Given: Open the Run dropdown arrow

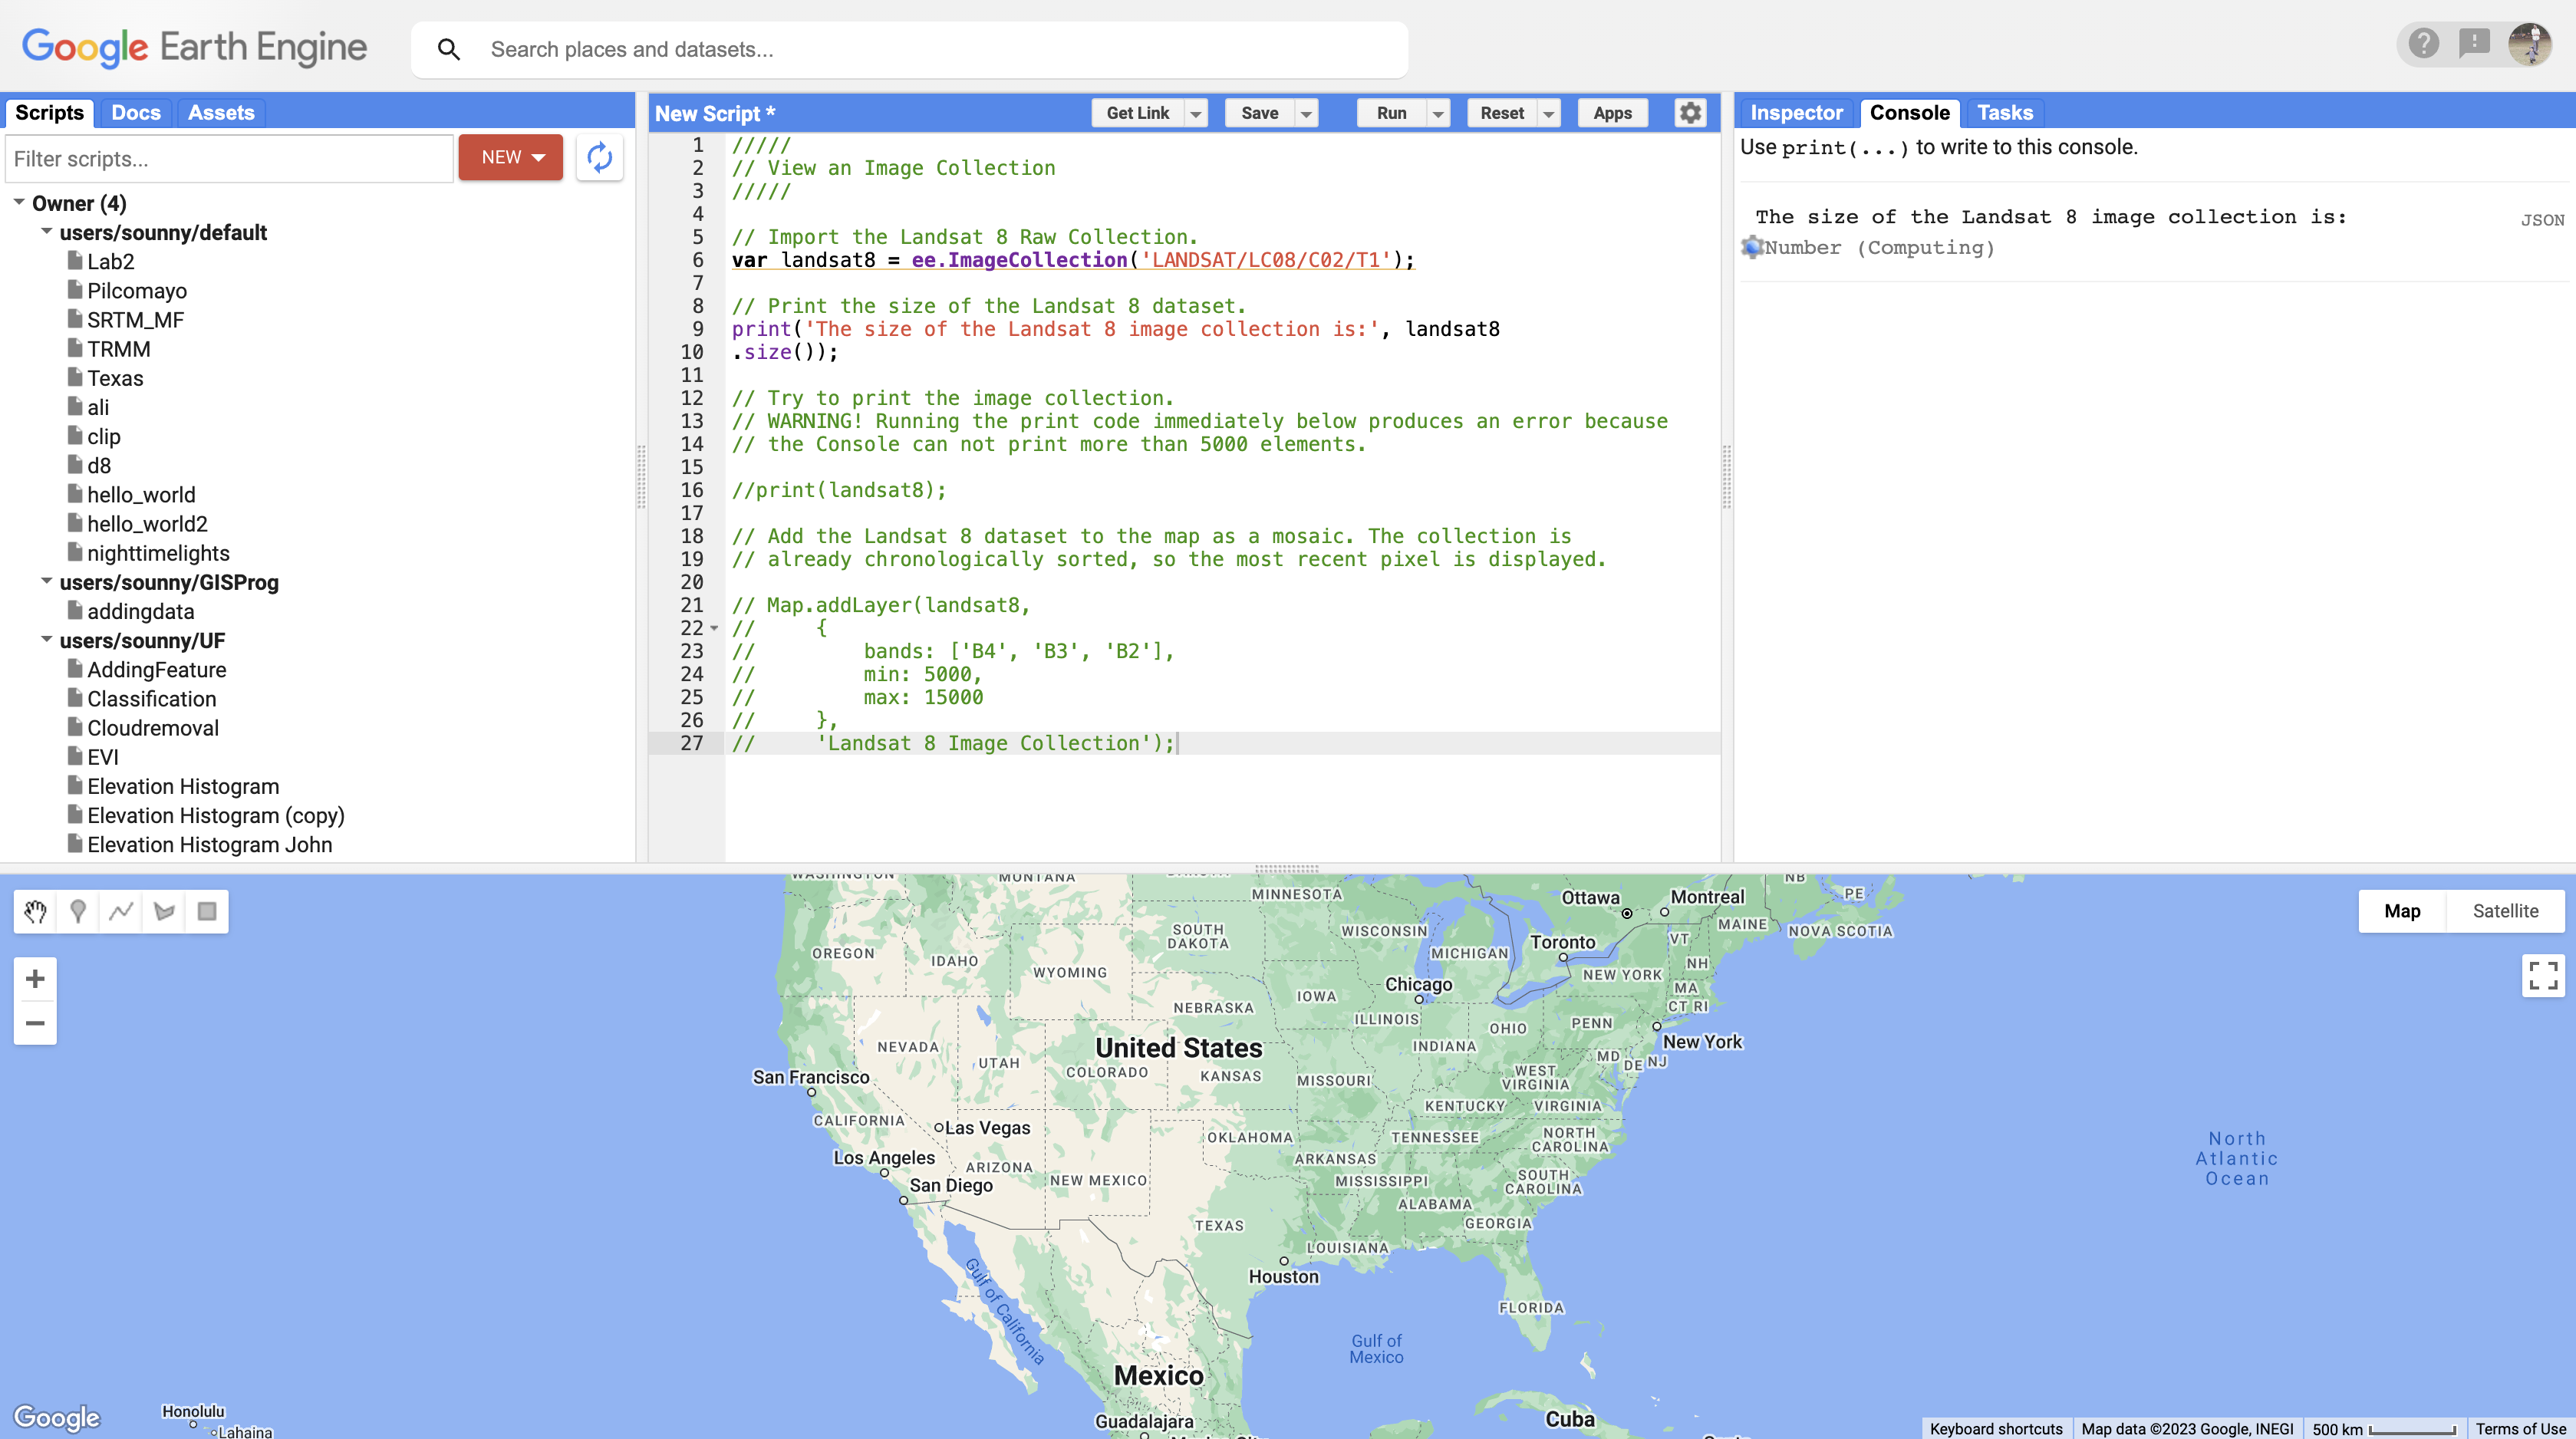Looking at the screenshot, I should click(1437, 113).
